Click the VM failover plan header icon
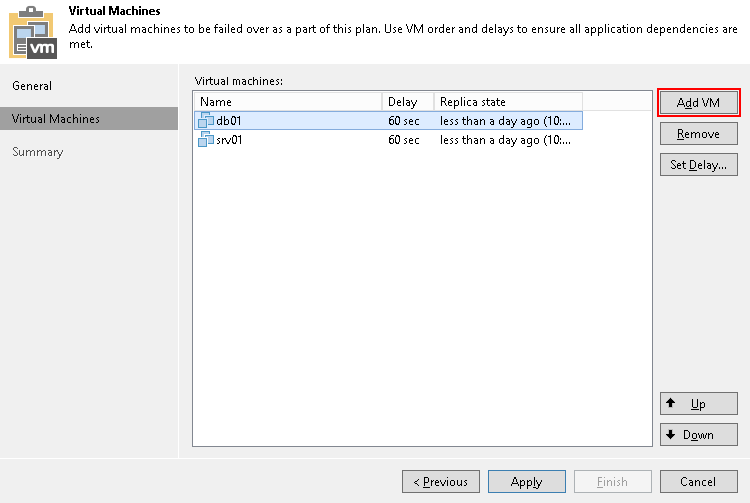This screenshot has width=750, height=503. point(33,32)
